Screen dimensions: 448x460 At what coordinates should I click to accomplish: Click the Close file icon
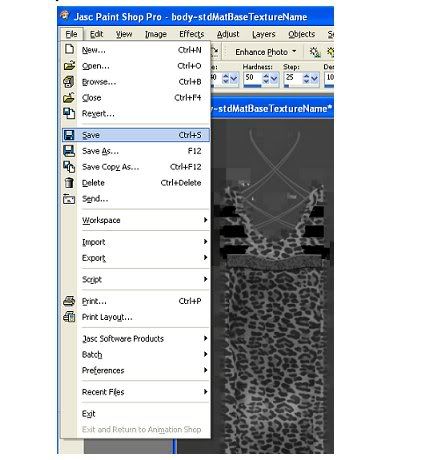[x=69, y=97]
